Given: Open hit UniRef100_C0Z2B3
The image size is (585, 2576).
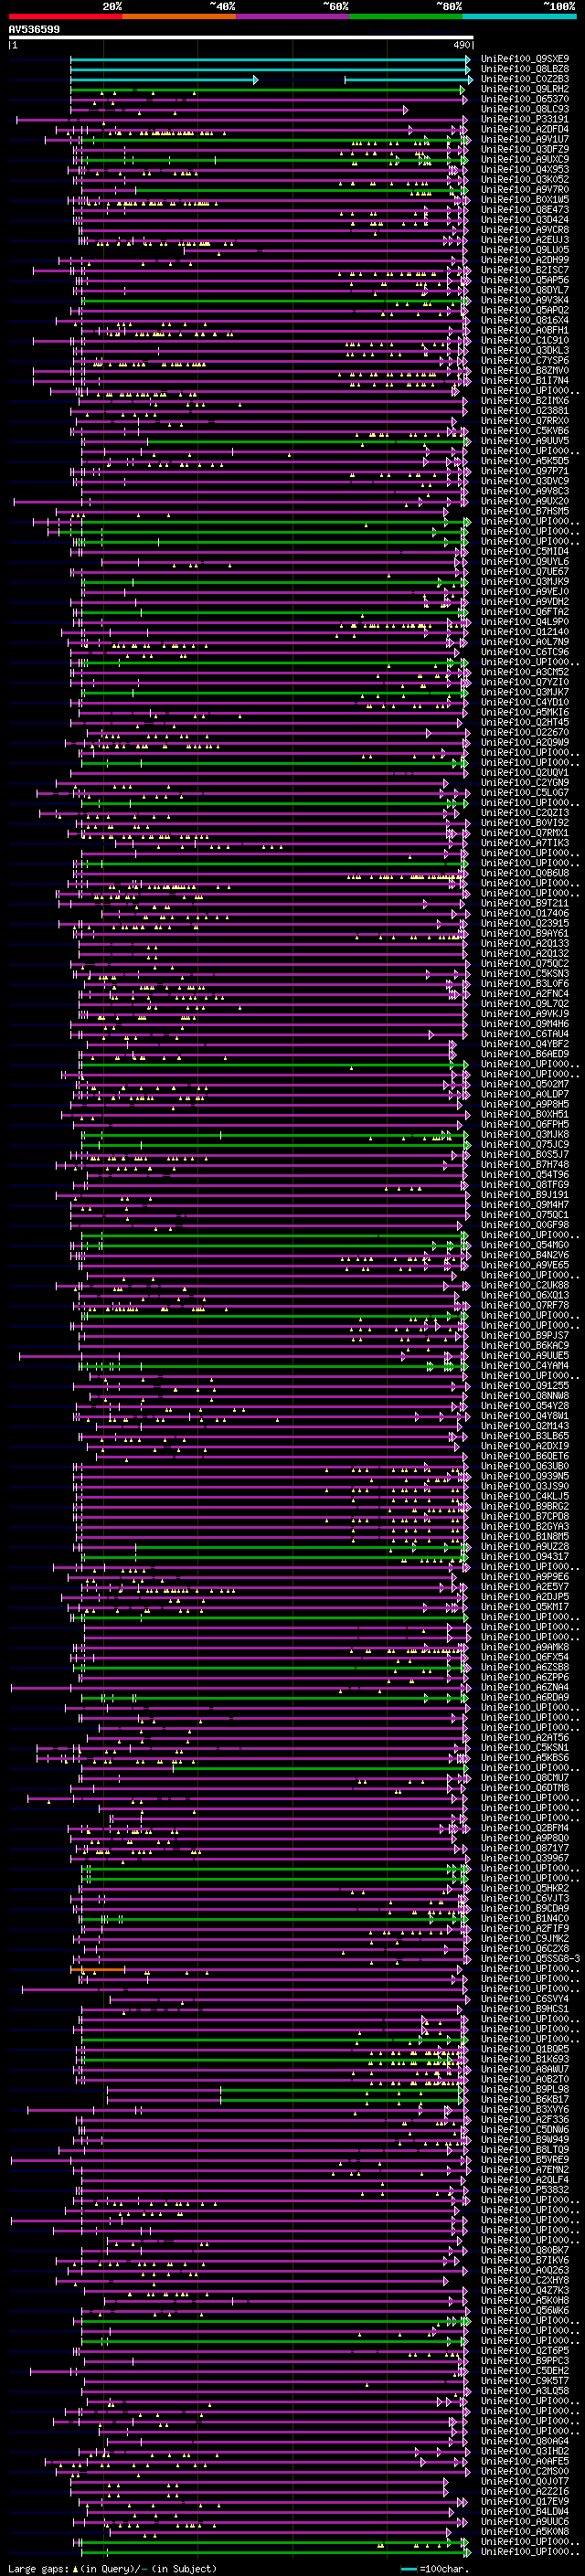Looking at the screenshot, I should pyautogui.click(x=525, y=79).
